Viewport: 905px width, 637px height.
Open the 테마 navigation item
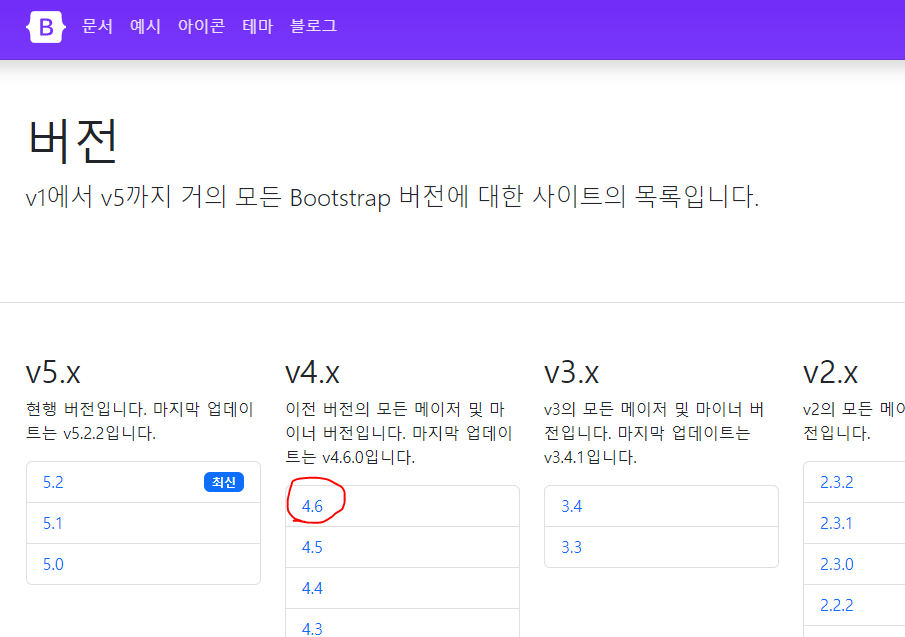[x=257, y=26]
